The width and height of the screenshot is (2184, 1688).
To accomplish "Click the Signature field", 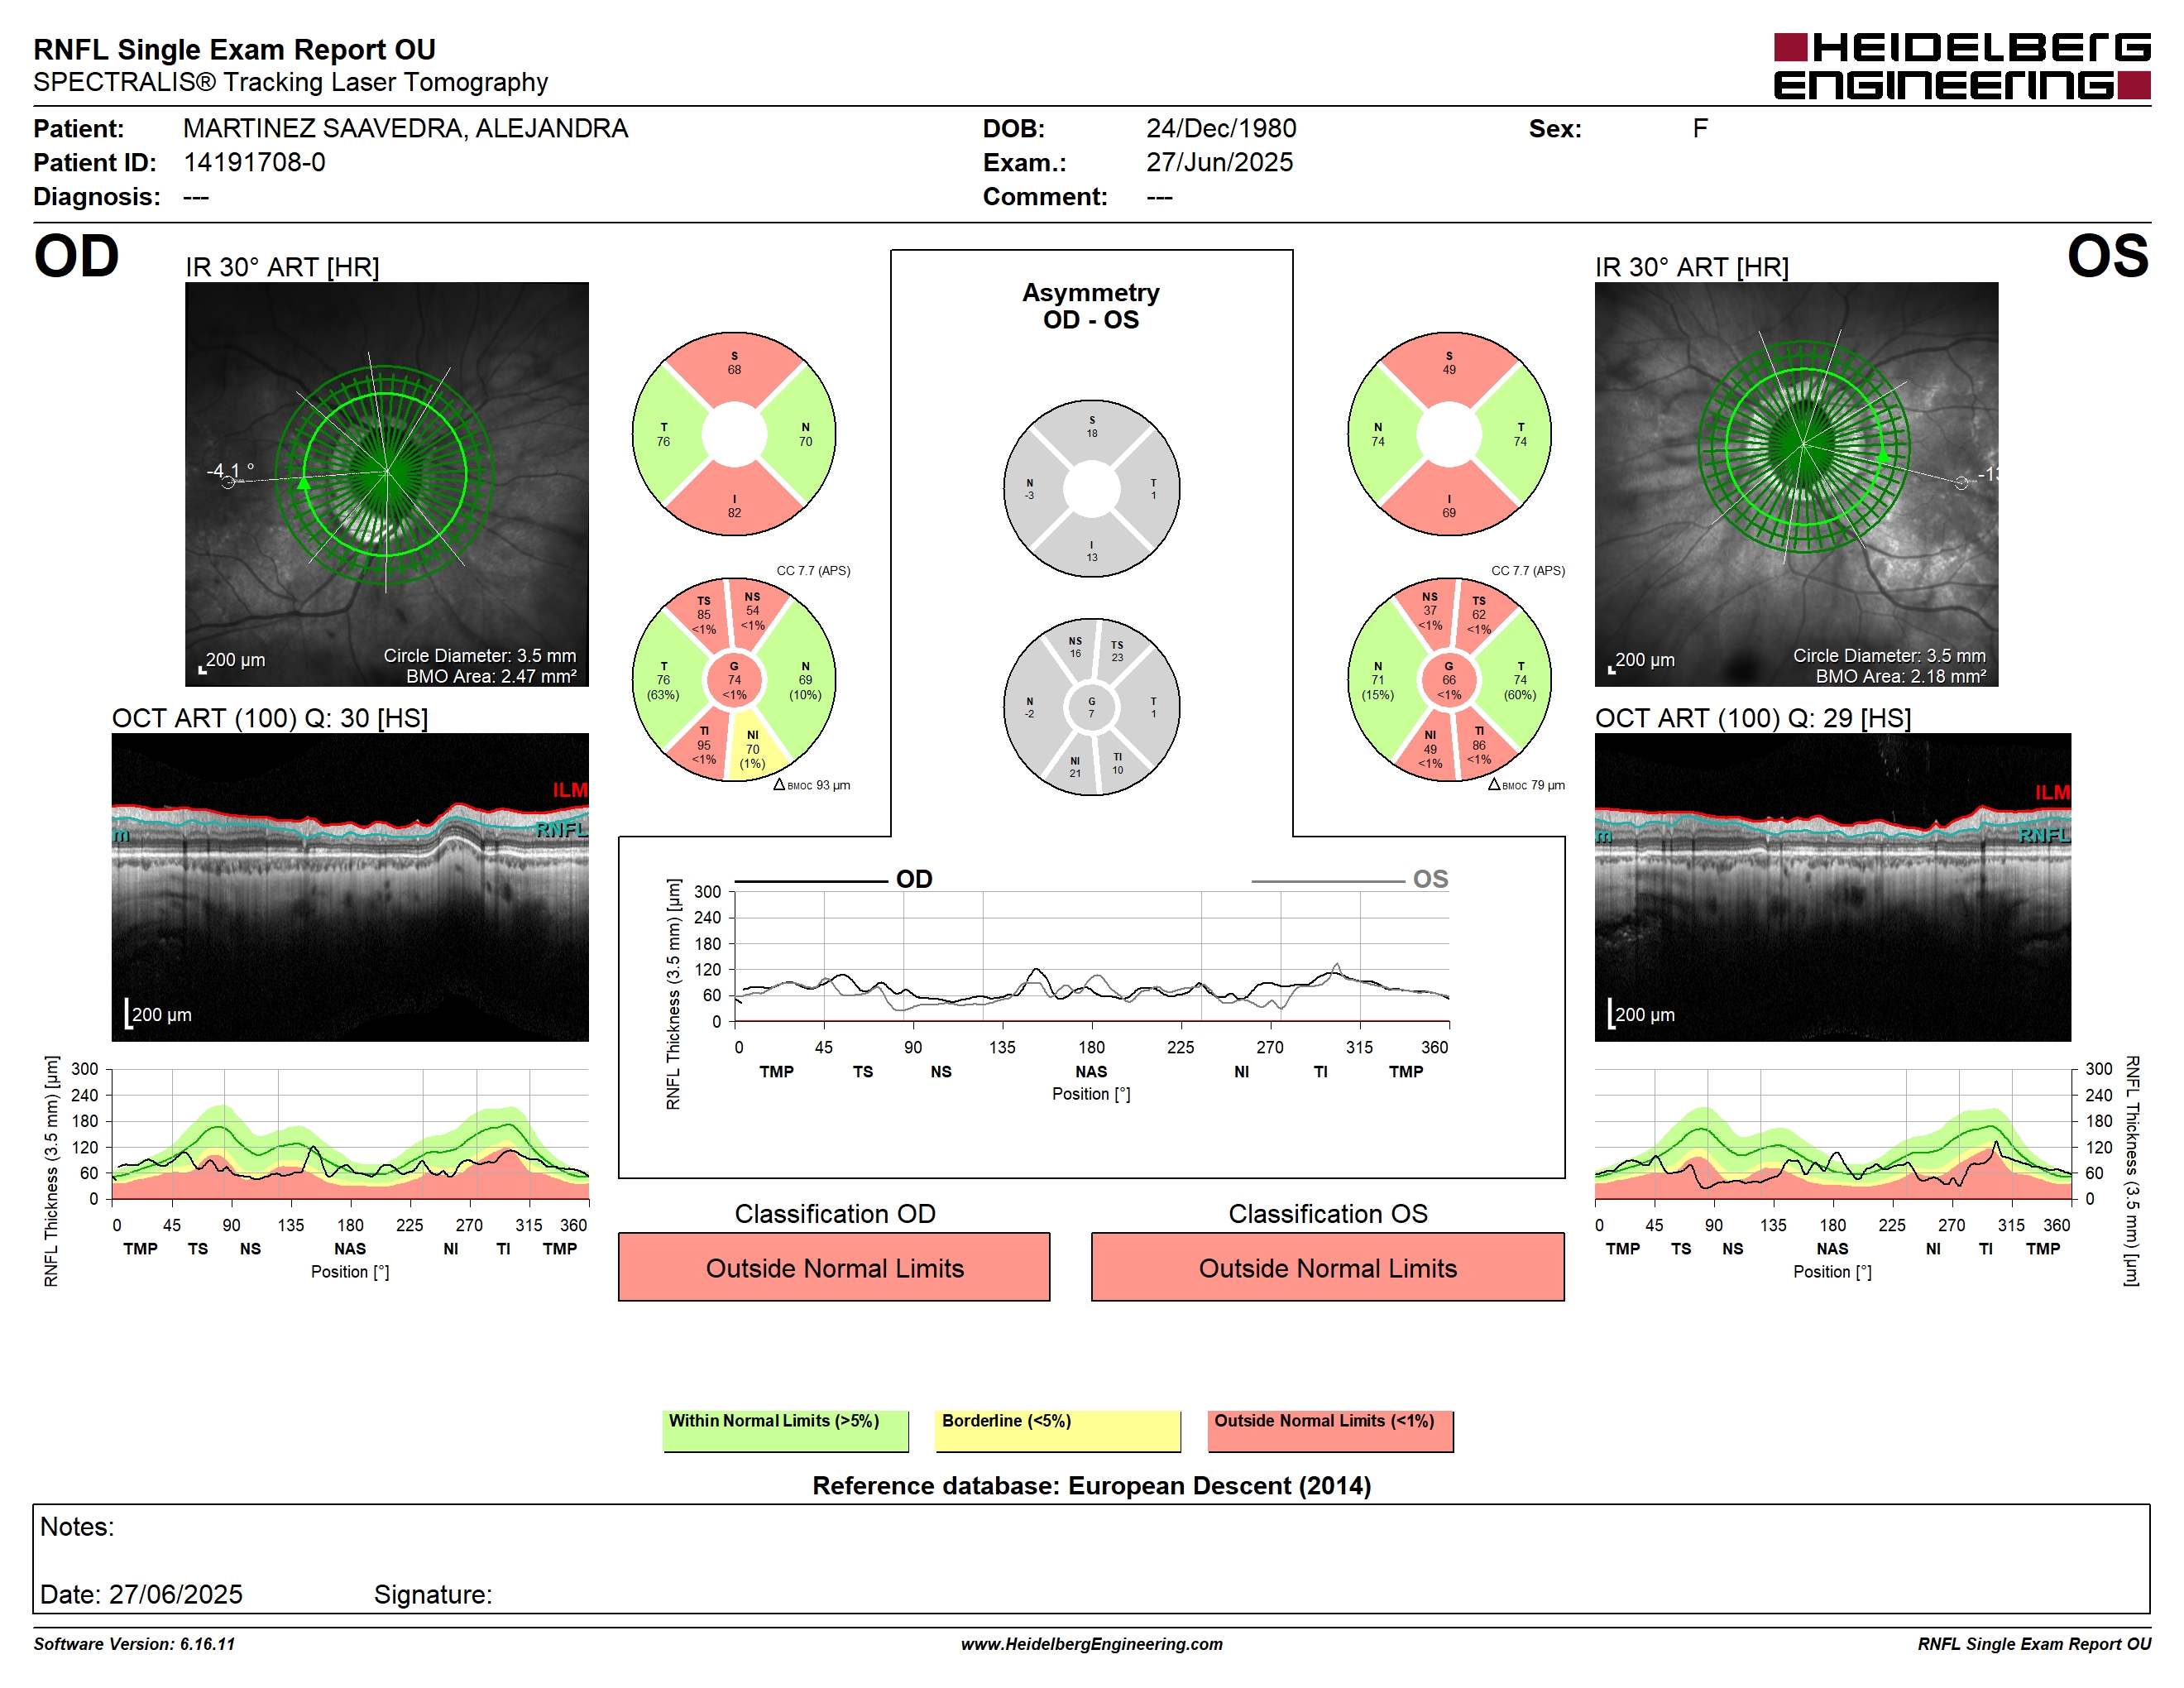I will pos(432,1594).
